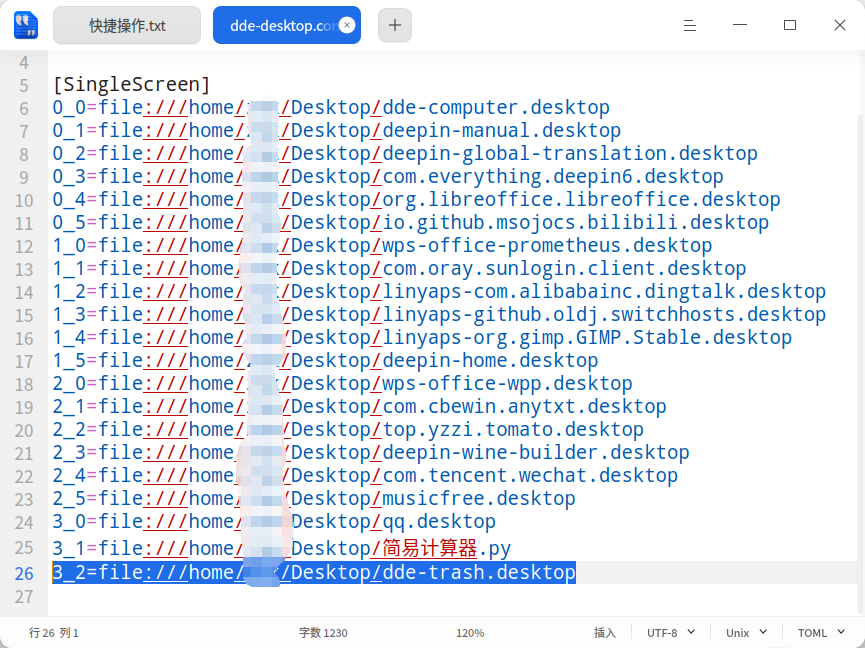This screenshot has width=865, height=648.
Task: Click the wps-office-prometheus.desktop line
Action: (382, 246)
